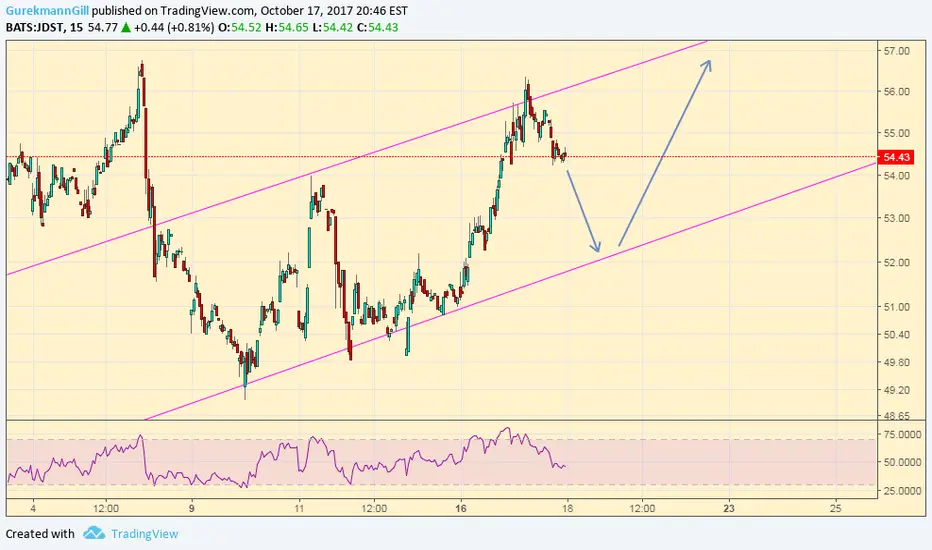This screenshot has height=550, width=932.
Task: Click the green up-triangle change indicator
Action: [125, 27]
